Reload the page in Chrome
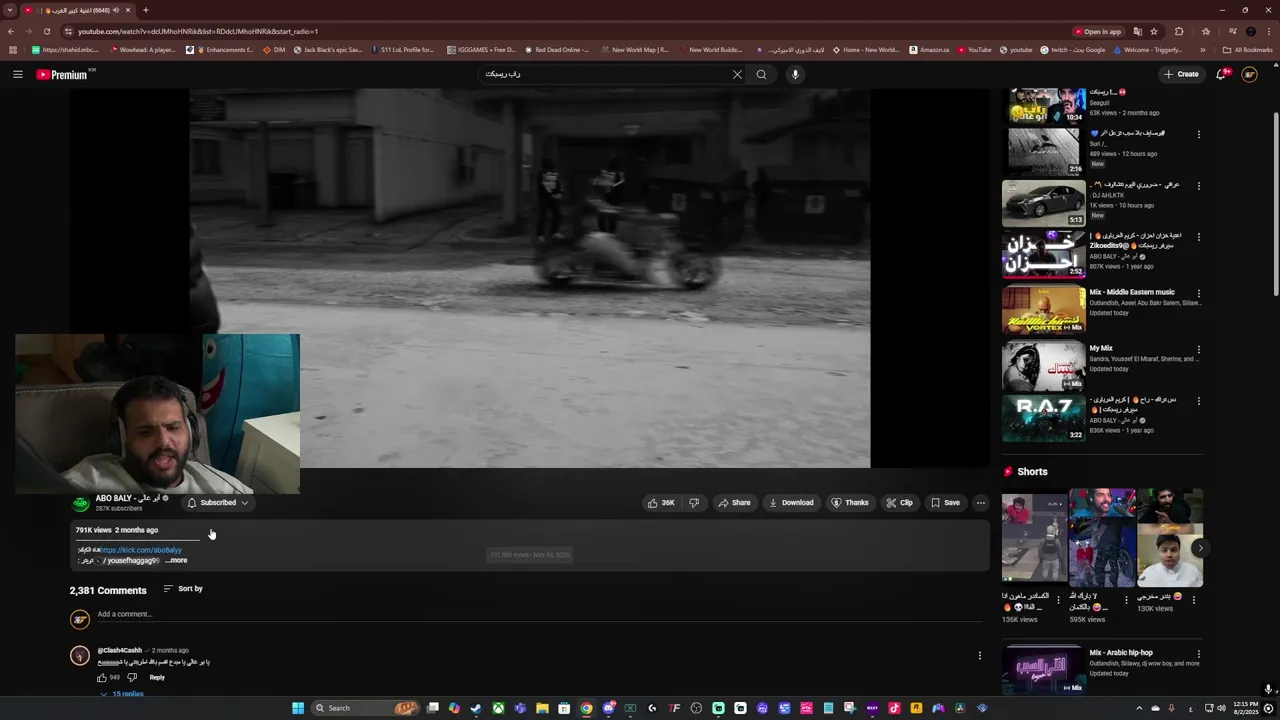1280x720 pixels. (46, 31)
